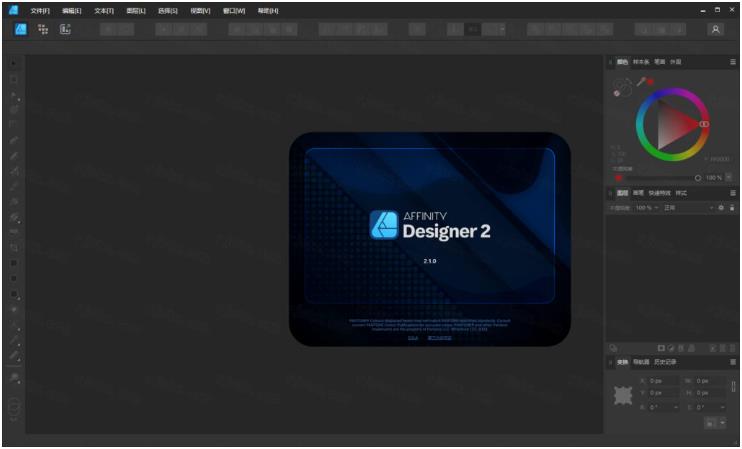
Task: Set color to none with the small red-slash icon
Action: click(x=617, y=94)
